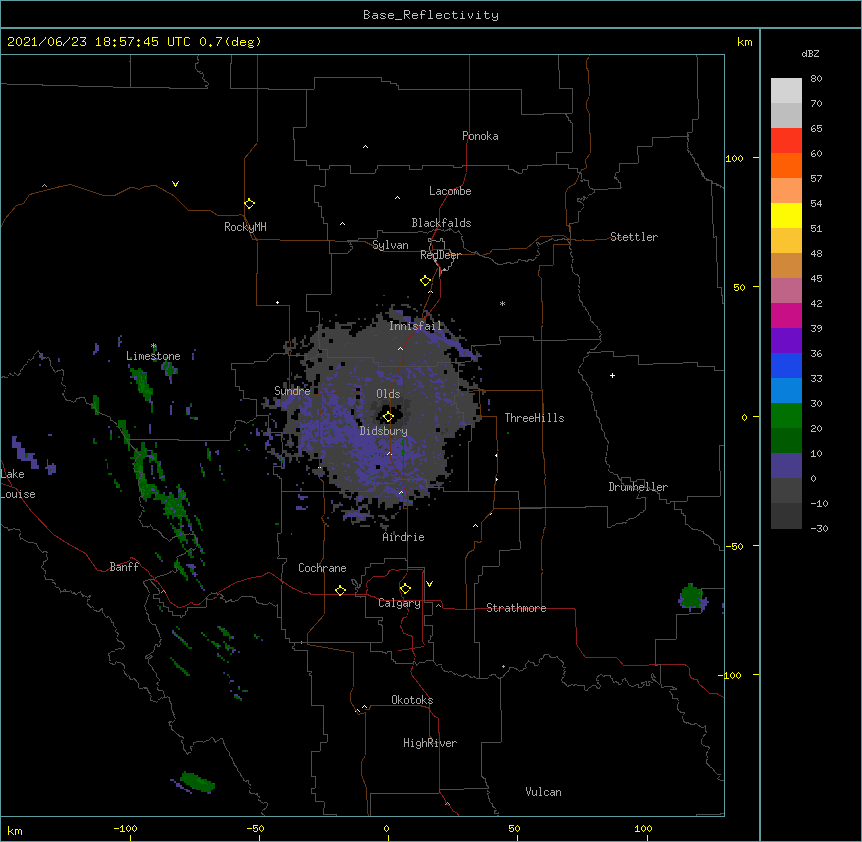This screenshot has width=862, height=842.
Task: Click the Drumheller label
Action: coord(638,487)
